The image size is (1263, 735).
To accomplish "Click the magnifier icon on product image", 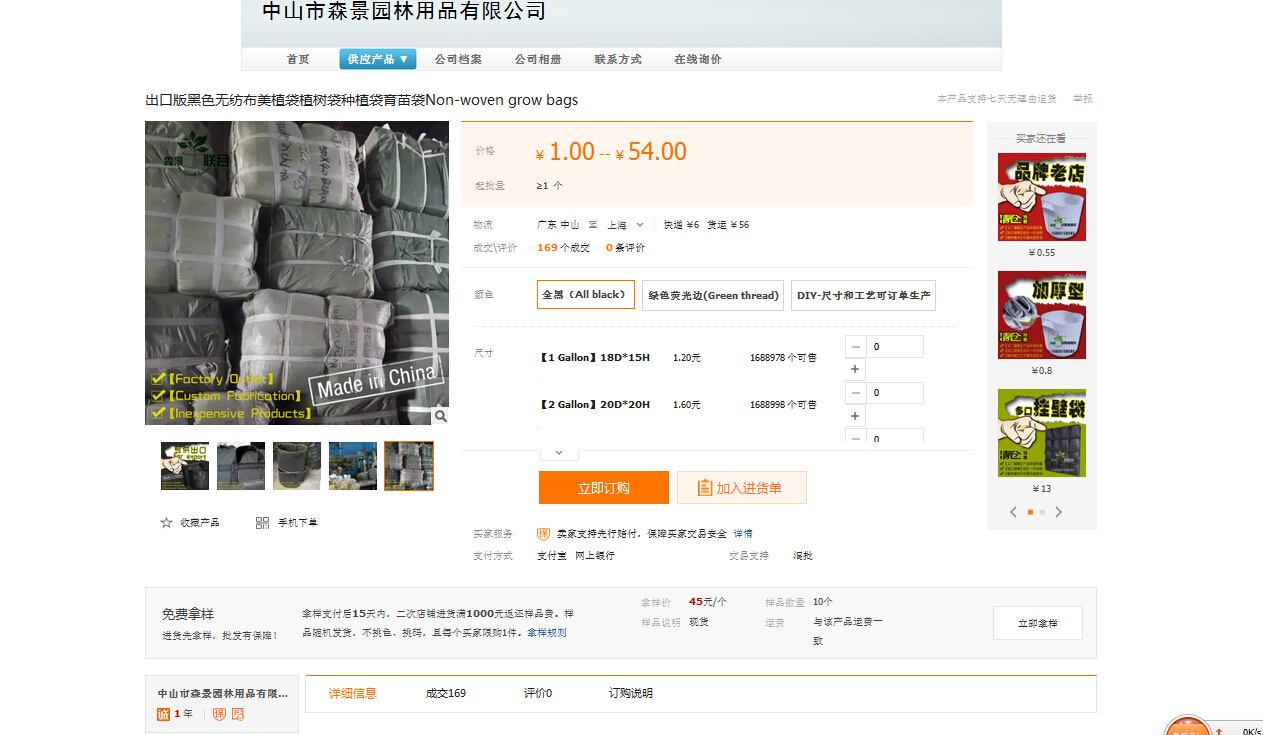I will (x=440, y=416).
